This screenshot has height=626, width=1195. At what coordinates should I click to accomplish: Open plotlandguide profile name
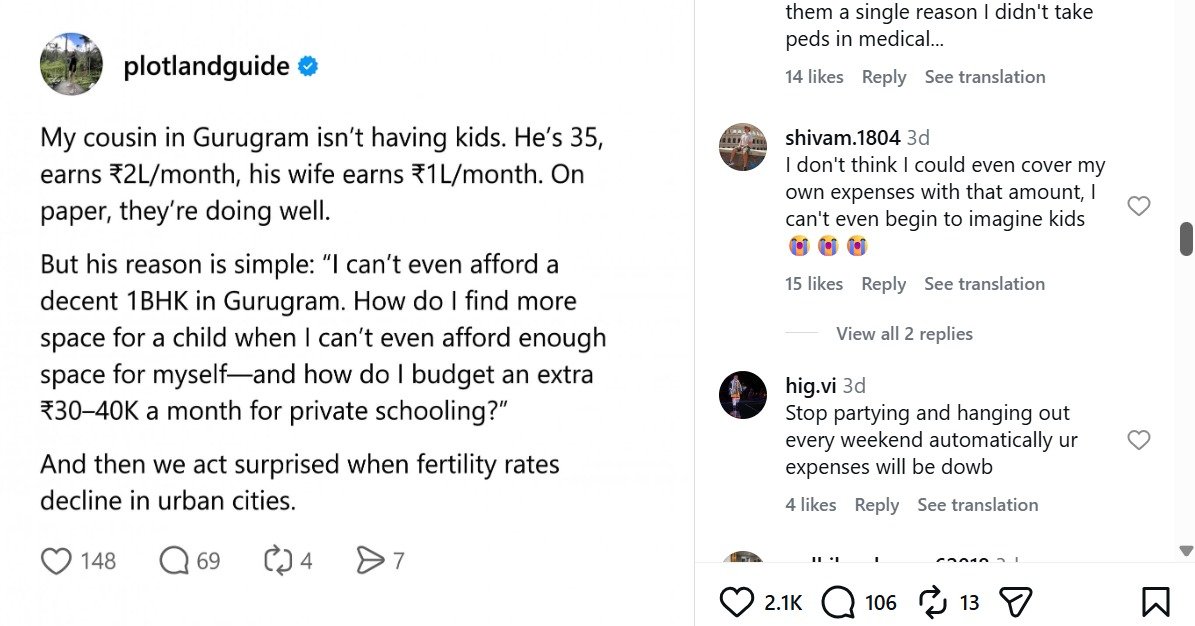pos(207,66)
